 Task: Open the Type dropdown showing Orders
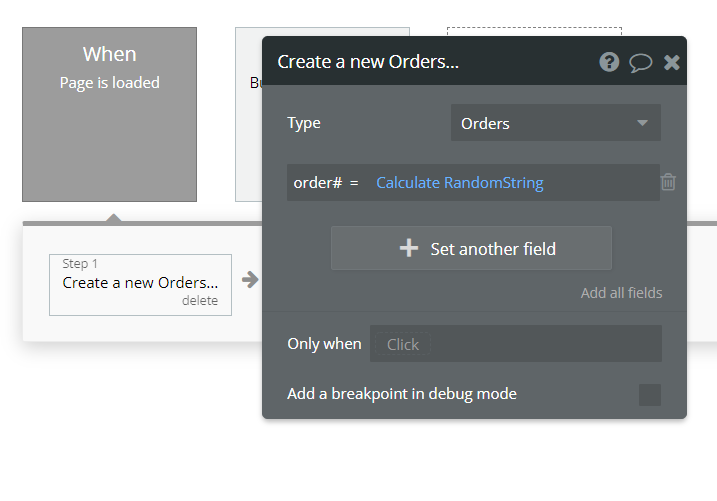[x=556, y=123]
